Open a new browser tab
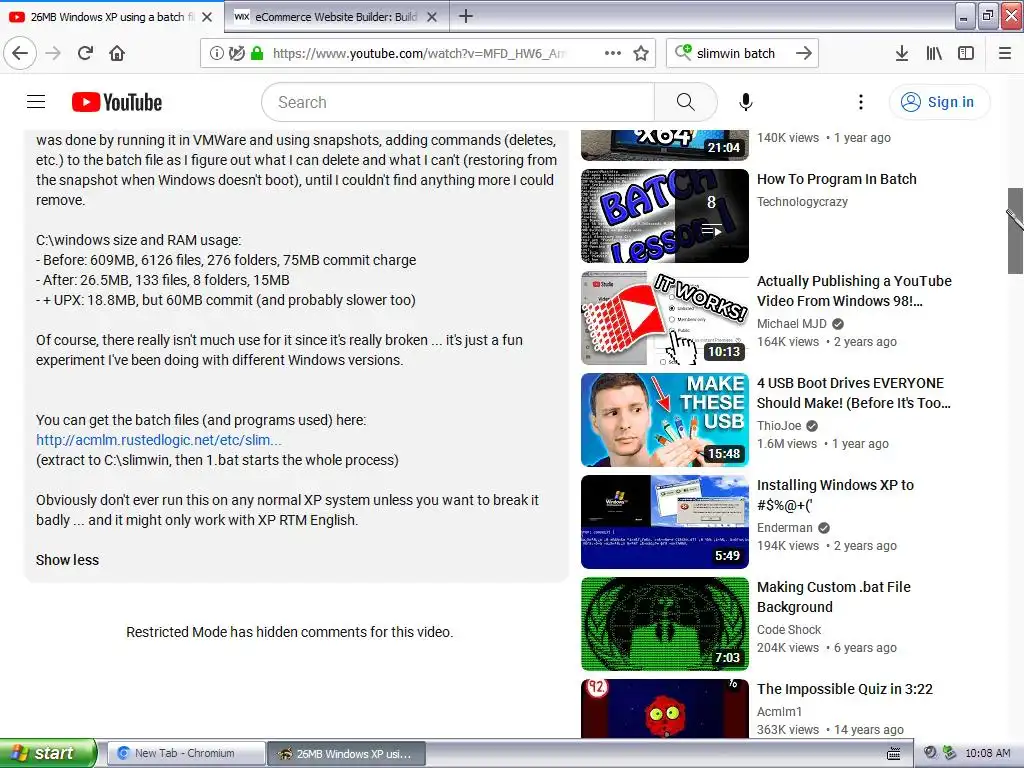This screenshot has height=768, width=1024. click(466, 16)
